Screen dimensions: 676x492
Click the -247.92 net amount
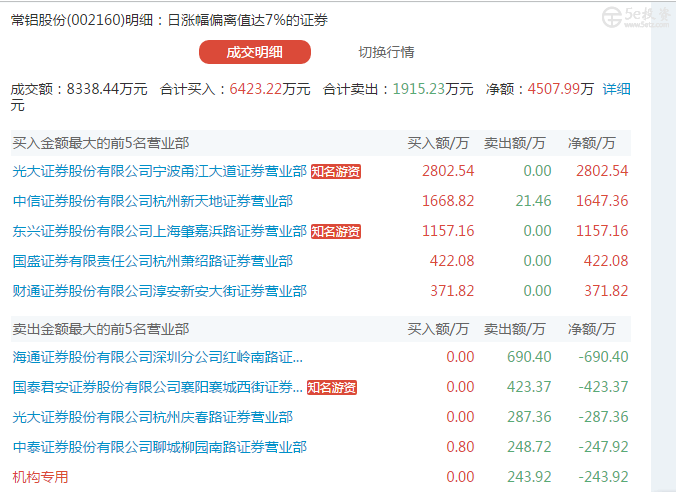603,446
